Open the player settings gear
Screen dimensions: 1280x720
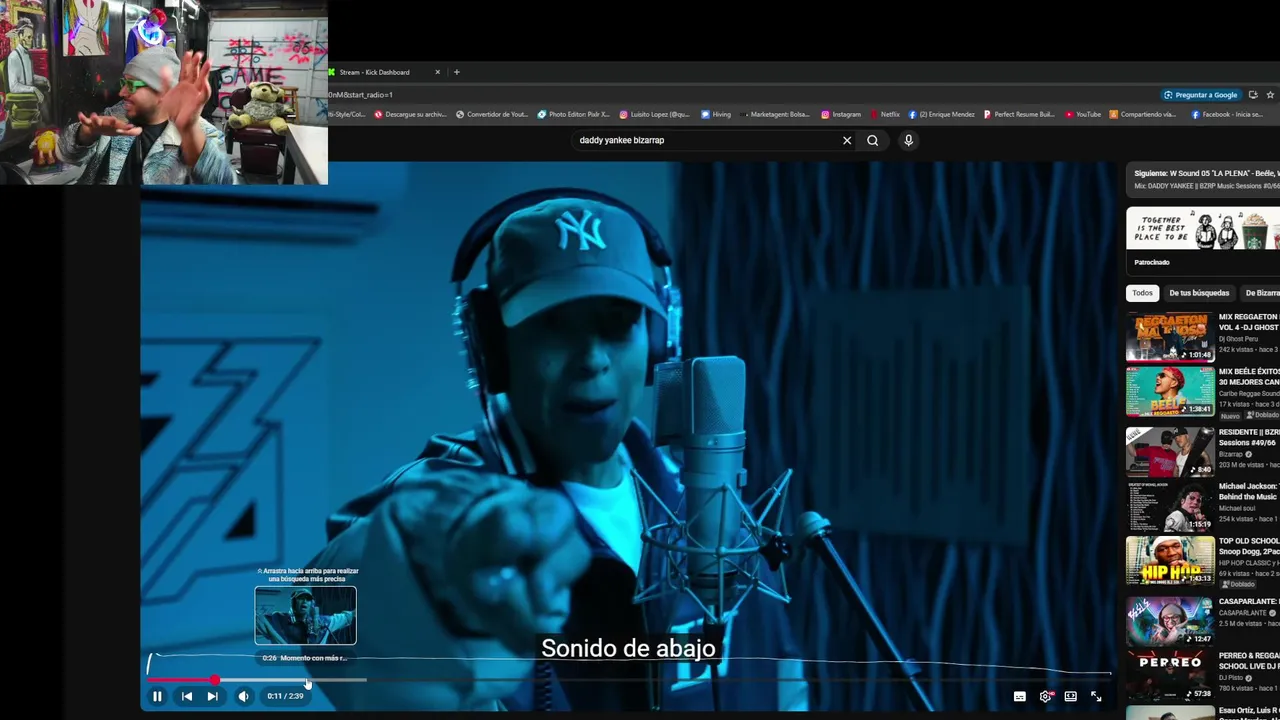click(1045, 697)
